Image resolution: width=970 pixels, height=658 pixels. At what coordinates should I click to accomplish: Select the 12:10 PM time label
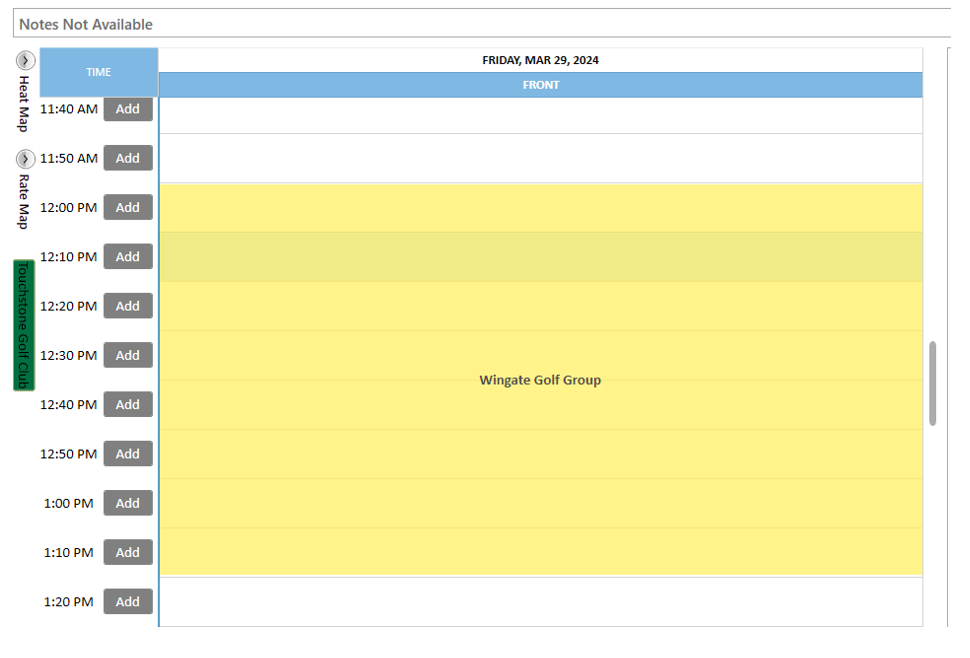tap(69, 257)
